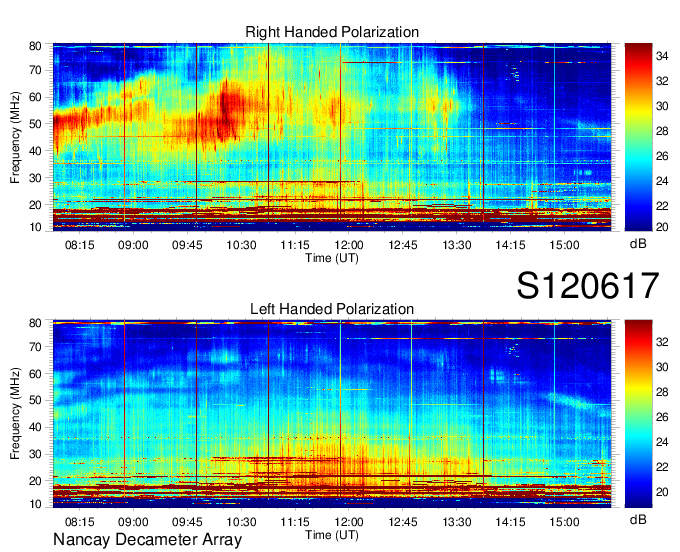
Task: Click the 08:15 tick of the right-handed plot
Action: pyautogui.click(x=79, y=245)
